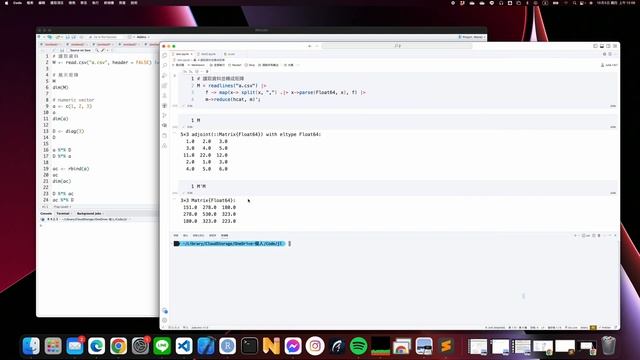
Task: Open the Manage gear at VS Code sidebar bottom
Action: 165,321
